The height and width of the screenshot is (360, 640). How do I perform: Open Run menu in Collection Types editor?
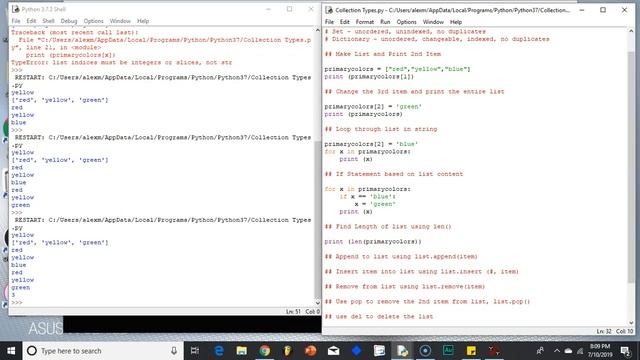385,22
